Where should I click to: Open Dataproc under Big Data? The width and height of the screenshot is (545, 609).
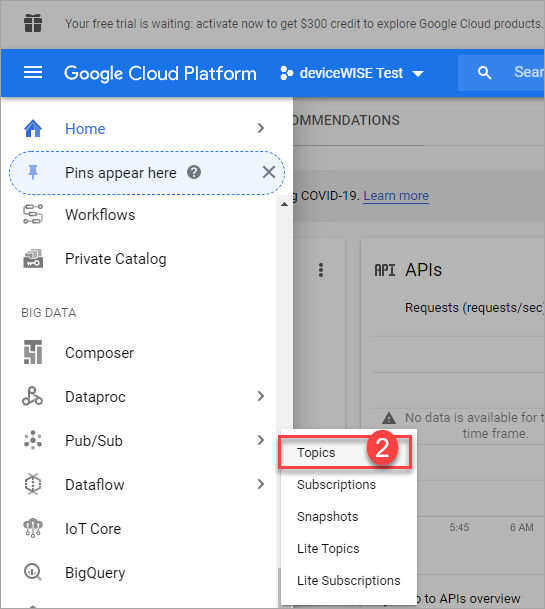coord(95,397)
